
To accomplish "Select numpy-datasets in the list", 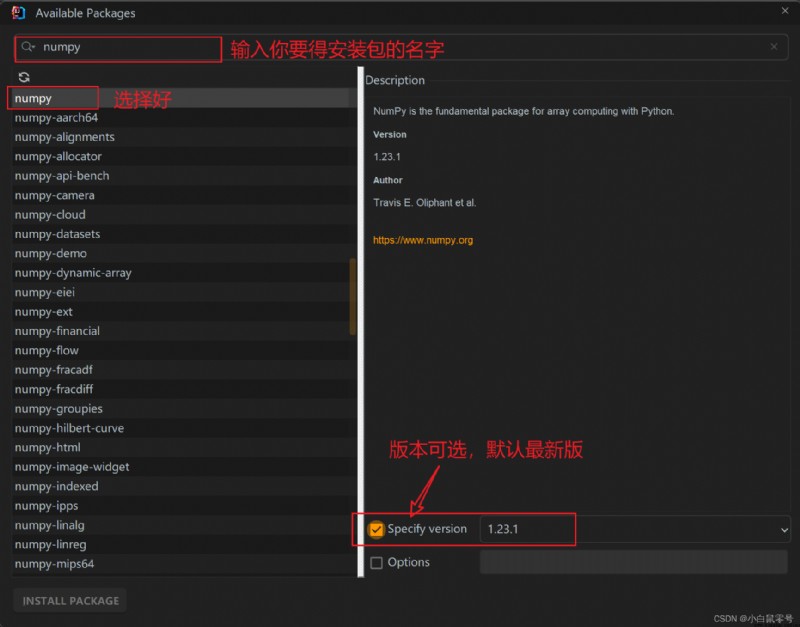I will pos(184,234).
